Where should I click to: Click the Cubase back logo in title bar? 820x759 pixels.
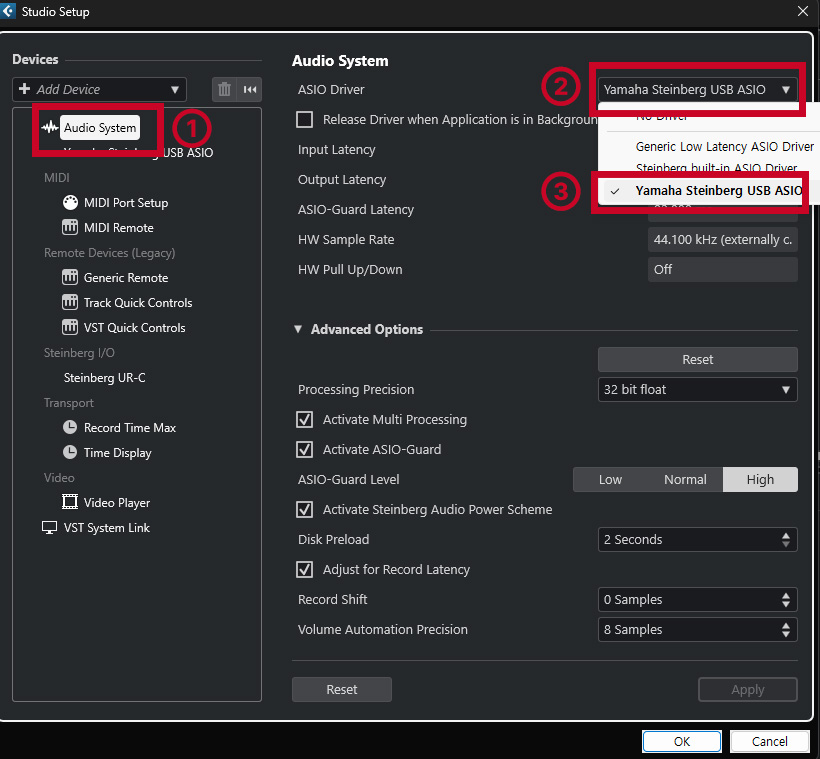coord(8,10)
